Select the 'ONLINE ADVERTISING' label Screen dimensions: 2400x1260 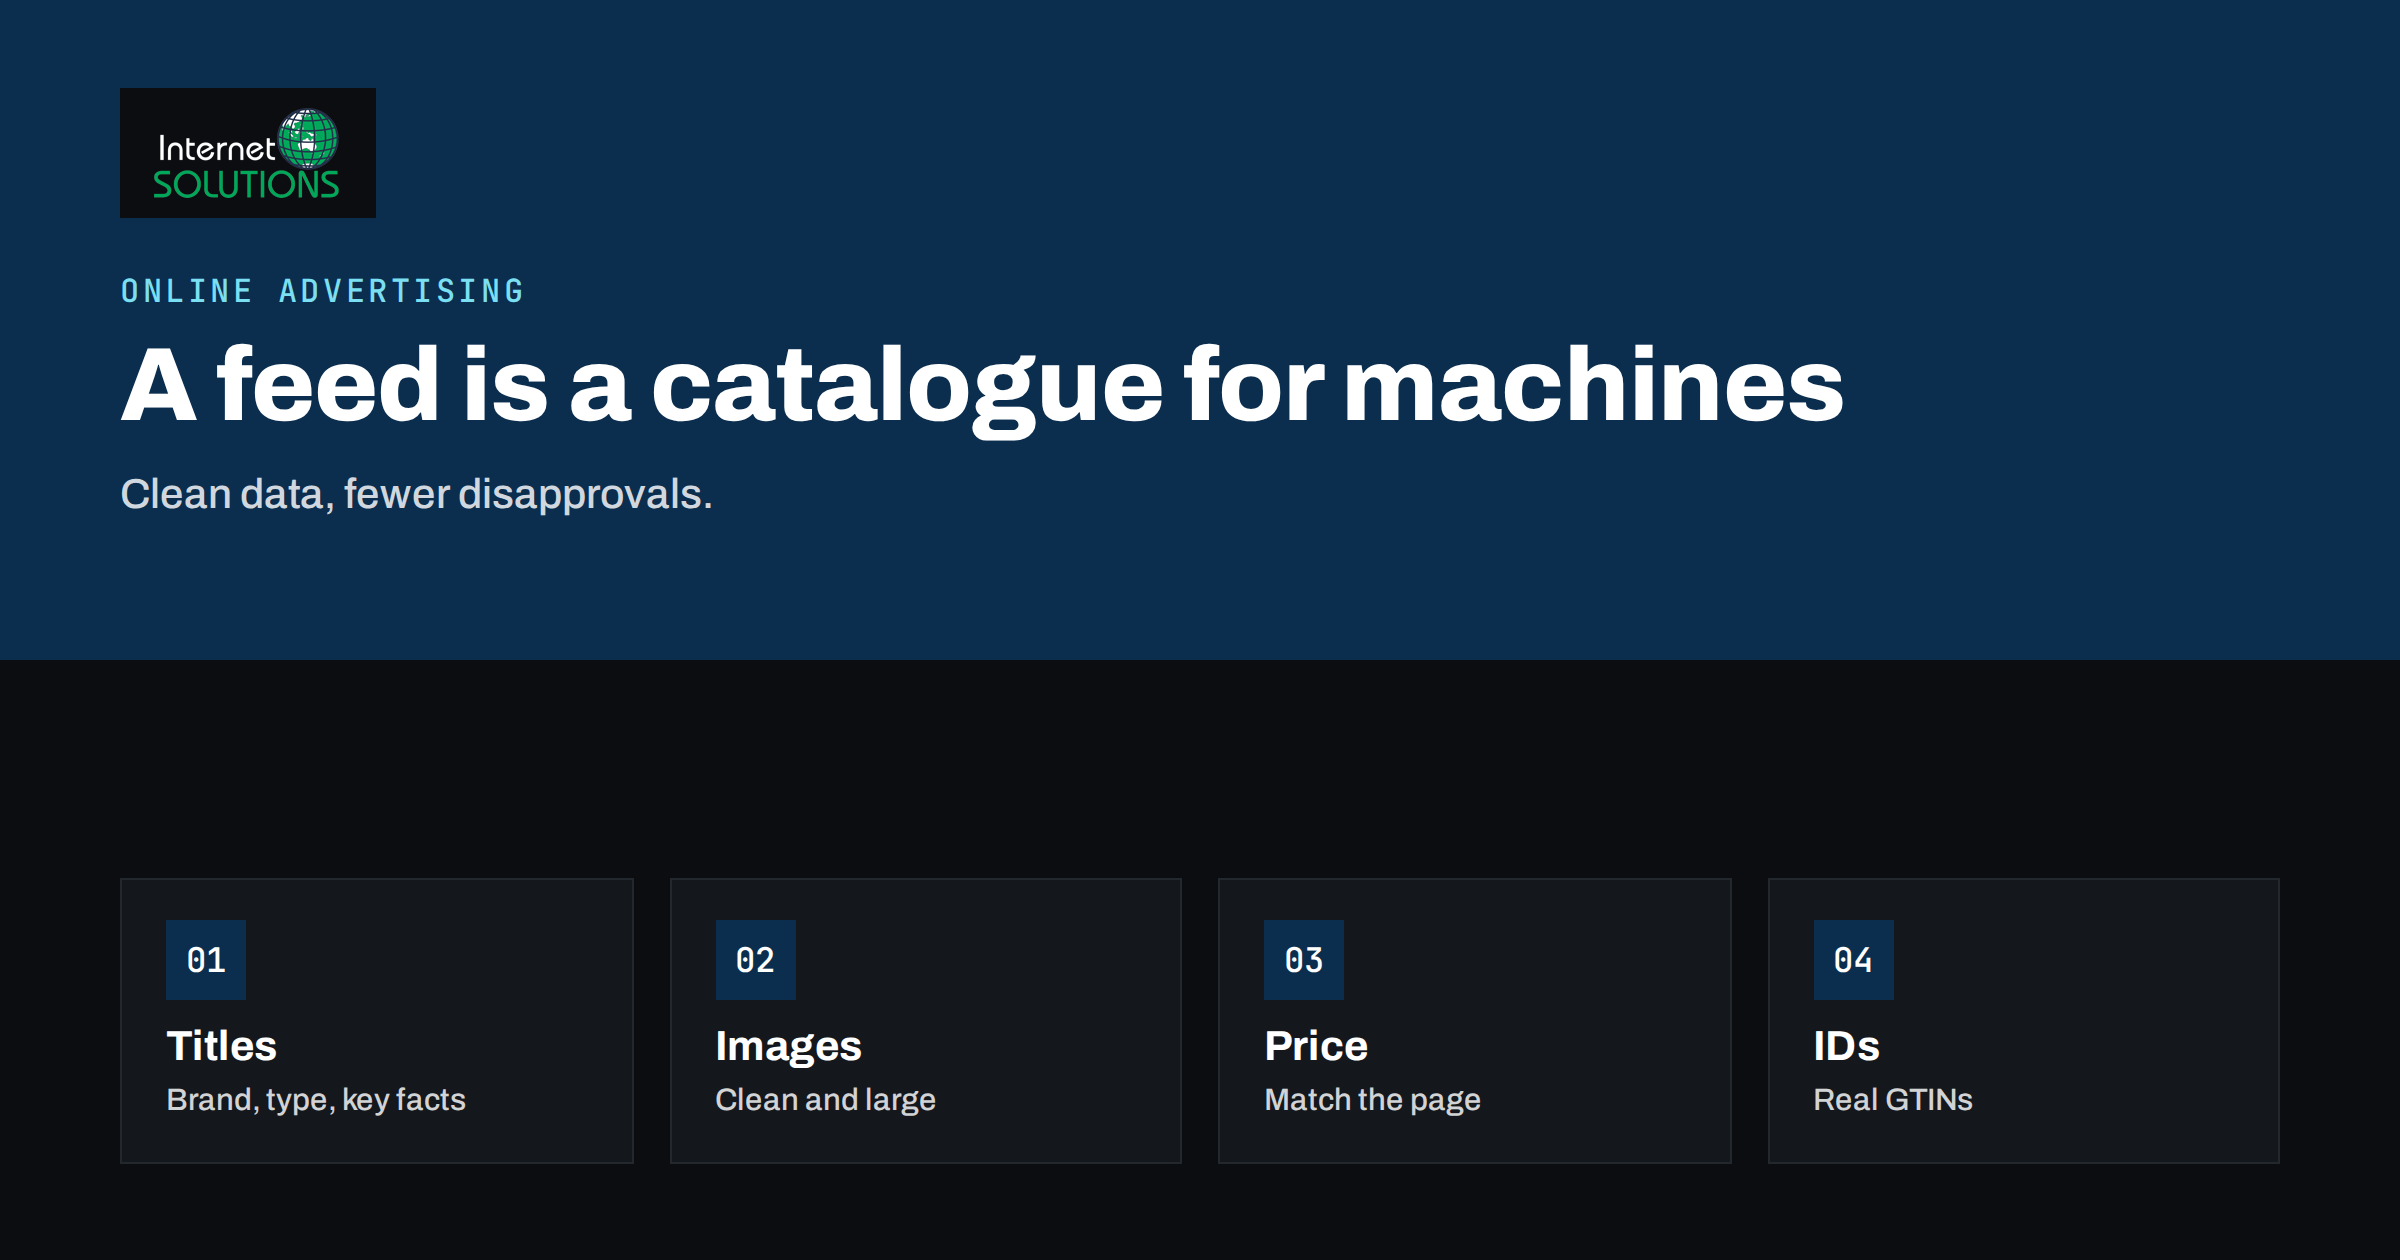[x=323, y=291]
